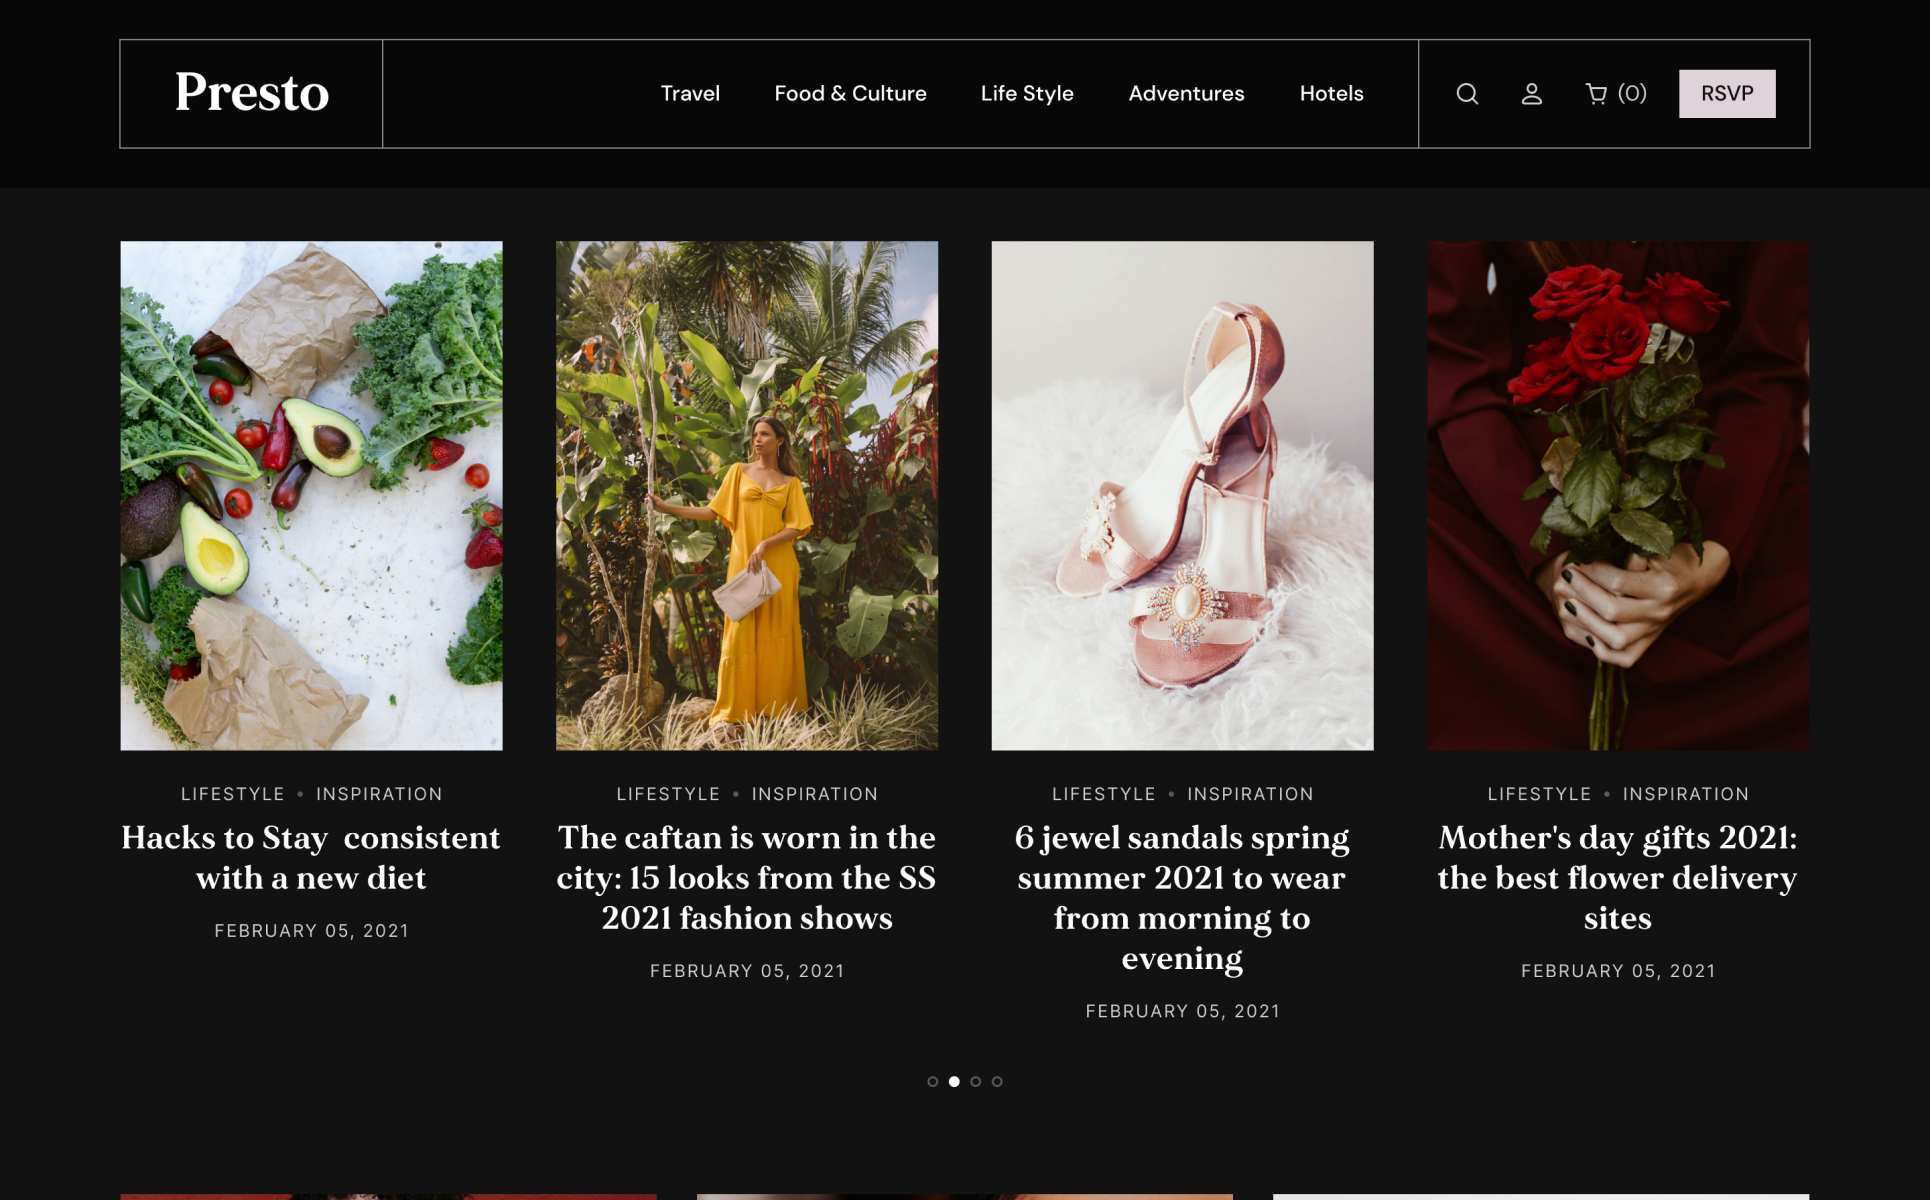The height and width of the screenshot is (1200, 1930).
Task: Click the user account icon
Action: point(1530,93)
